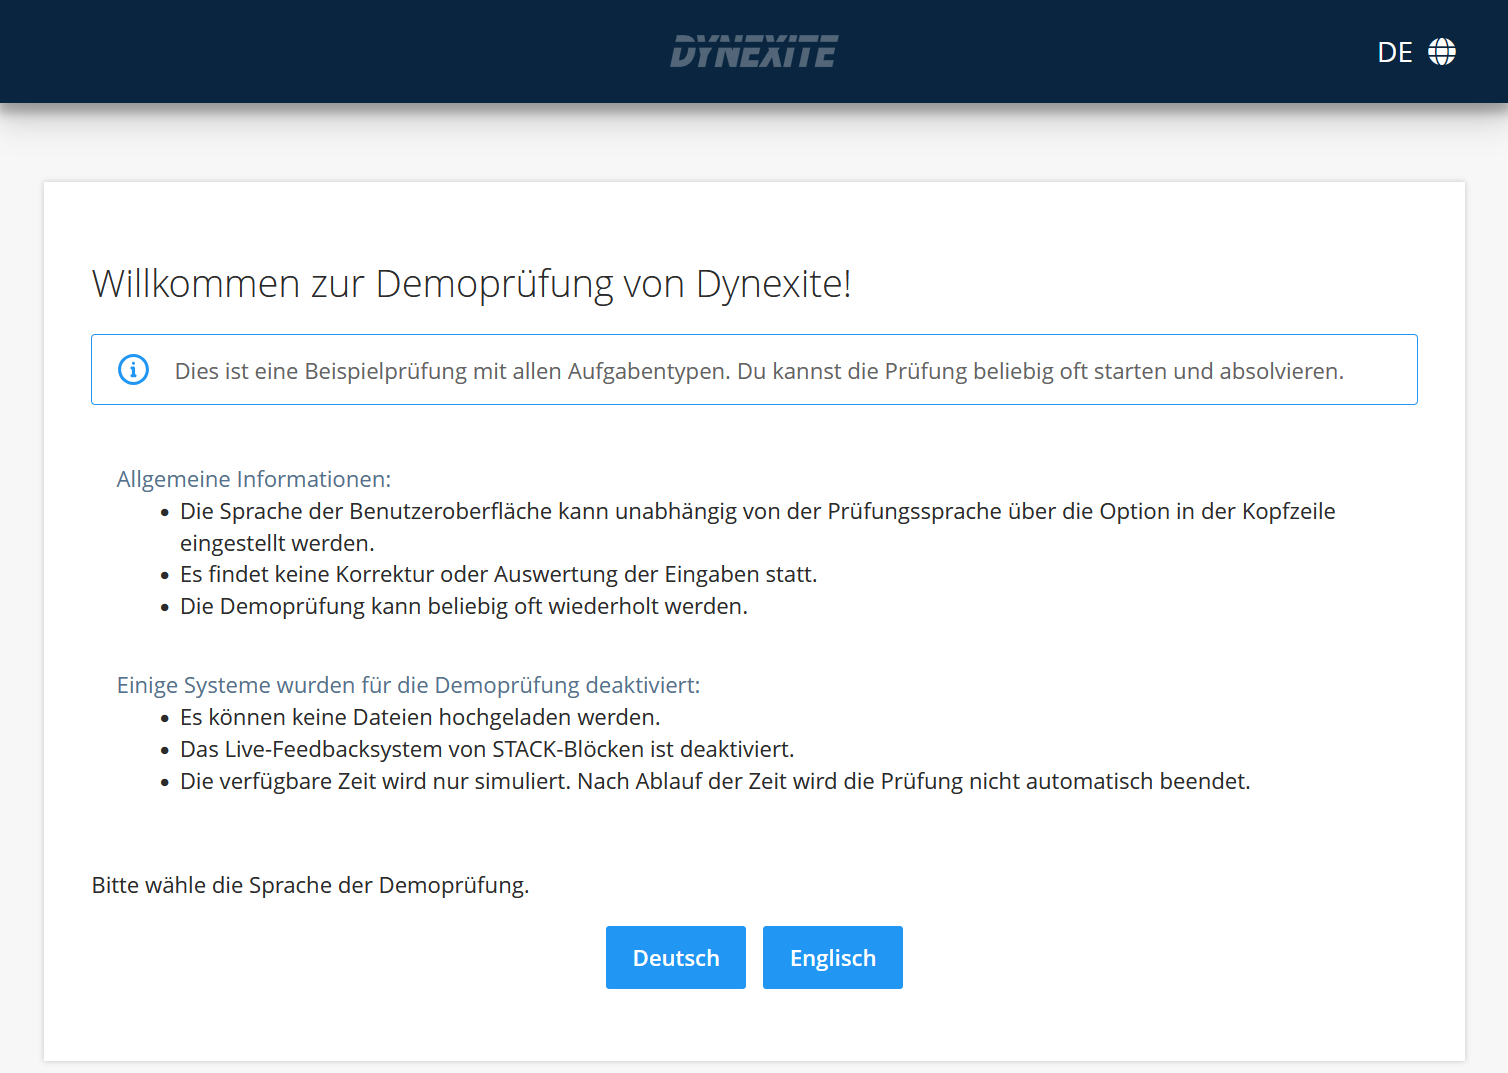Viewport: 1508px width, 1073px height.
Task: Click the info banner text 'Dies ist eine Beispielprüfung'
Action: [320, 371]
